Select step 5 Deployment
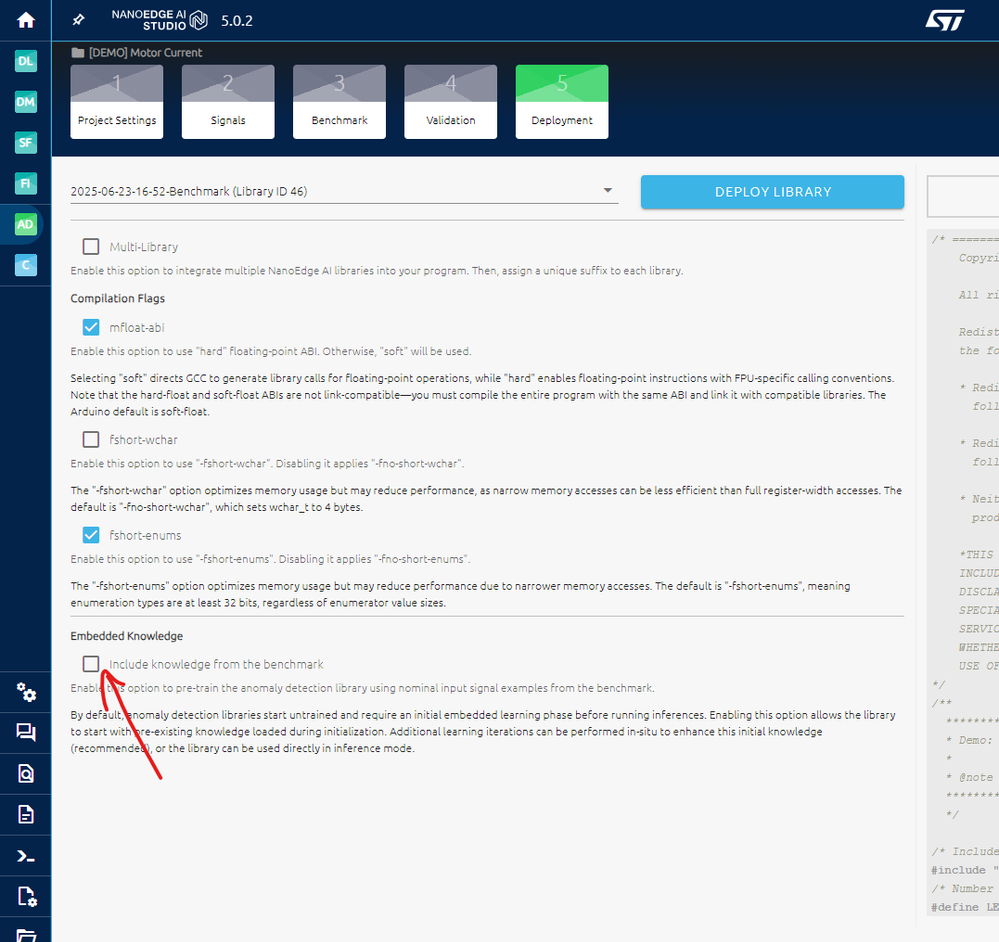 [562, 102]
